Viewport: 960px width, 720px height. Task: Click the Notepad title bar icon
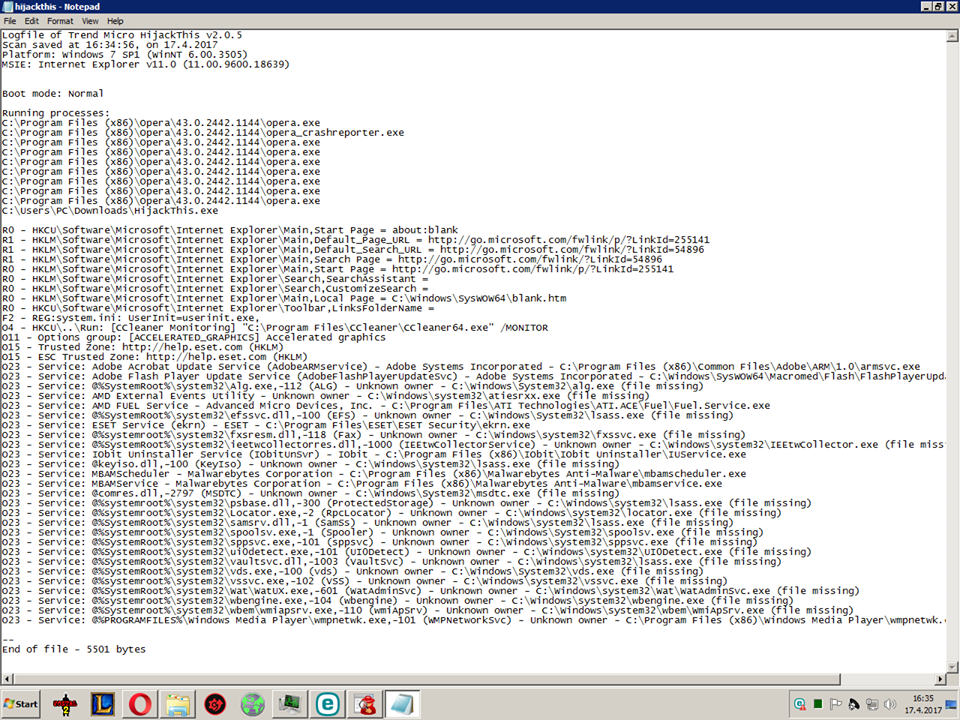[x=7, y=7]
